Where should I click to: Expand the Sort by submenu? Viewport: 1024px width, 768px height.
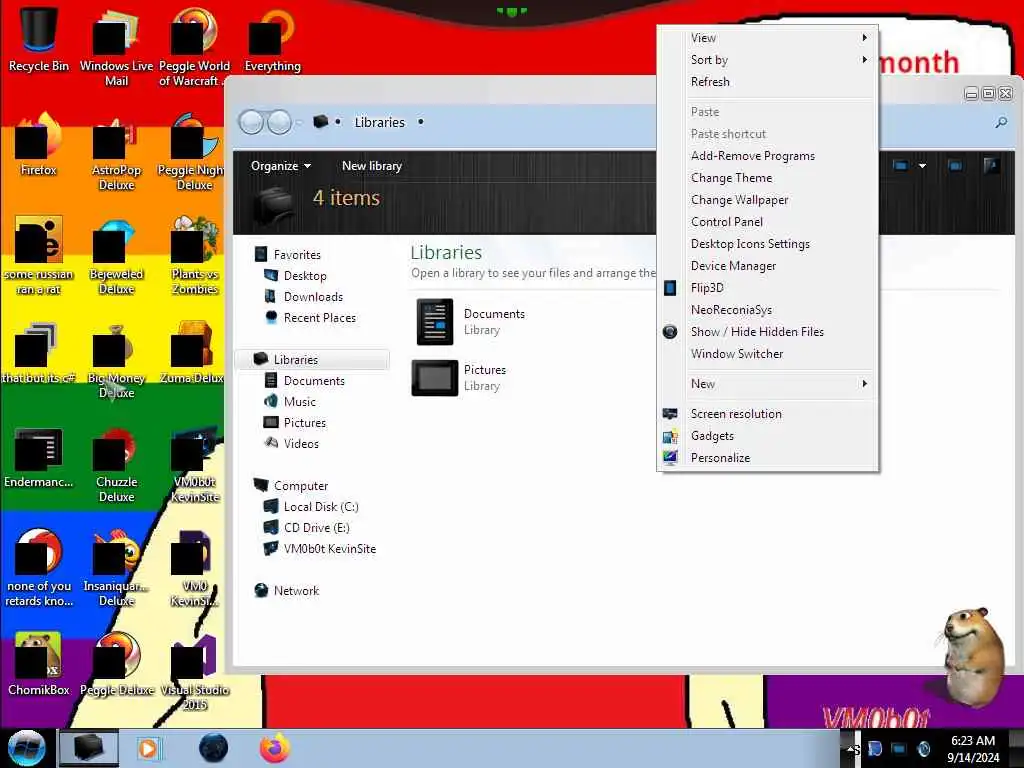point(767,60)
